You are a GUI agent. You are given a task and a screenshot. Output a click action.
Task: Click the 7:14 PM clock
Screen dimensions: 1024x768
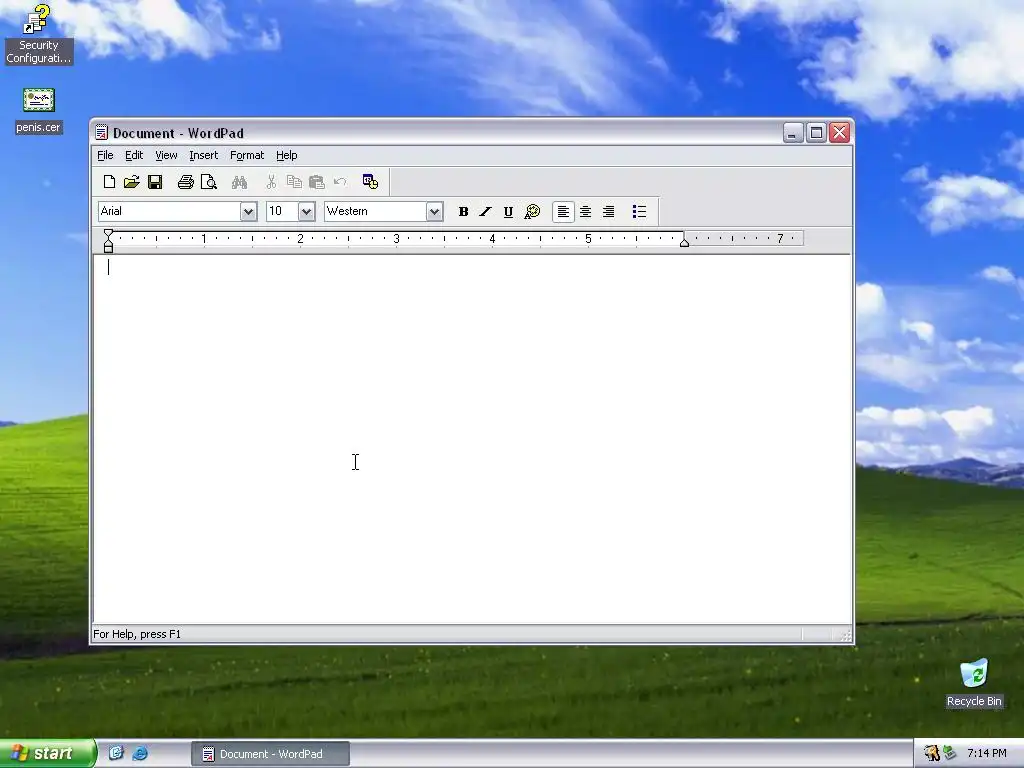pyautogui.click(x=987, y=754)
